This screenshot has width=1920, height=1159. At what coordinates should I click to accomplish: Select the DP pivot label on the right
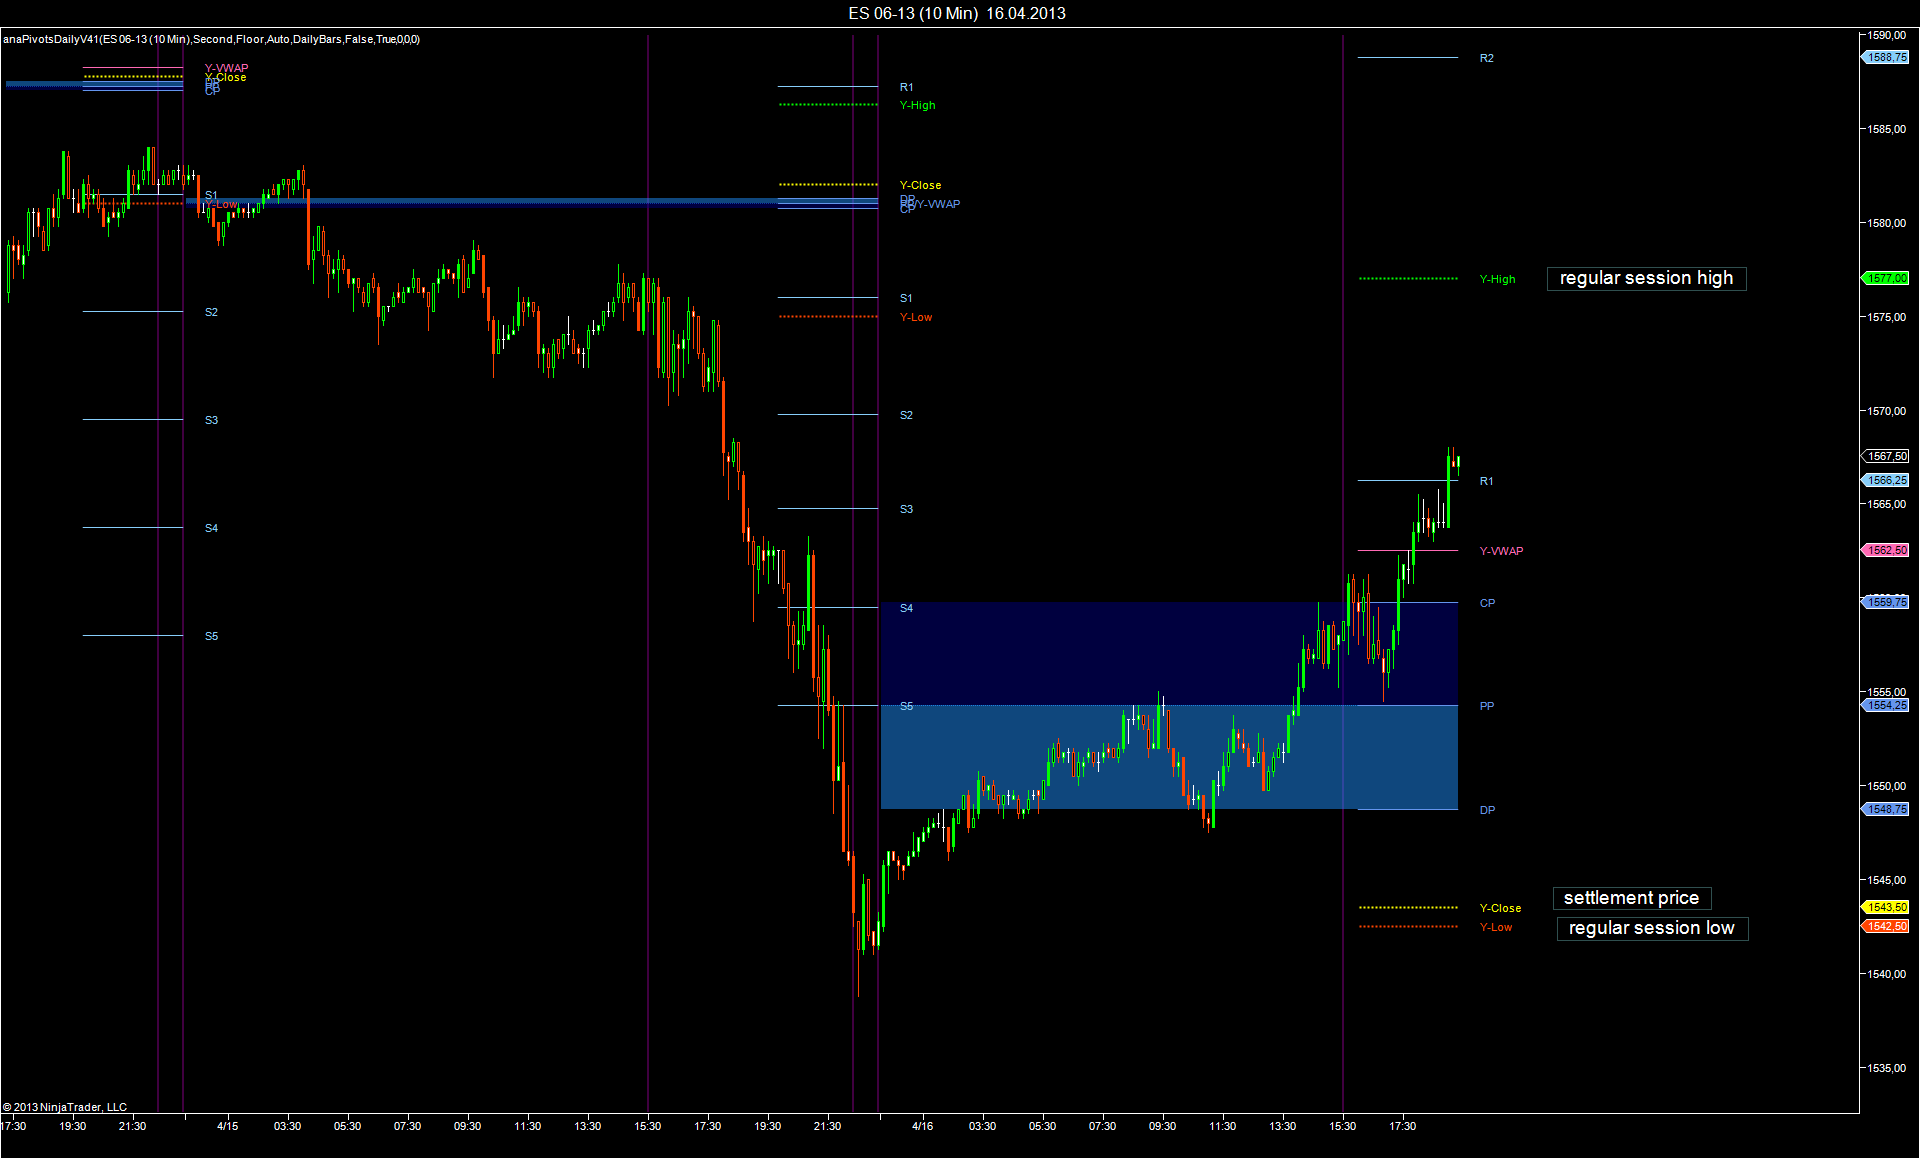[x=1487, y=811]
